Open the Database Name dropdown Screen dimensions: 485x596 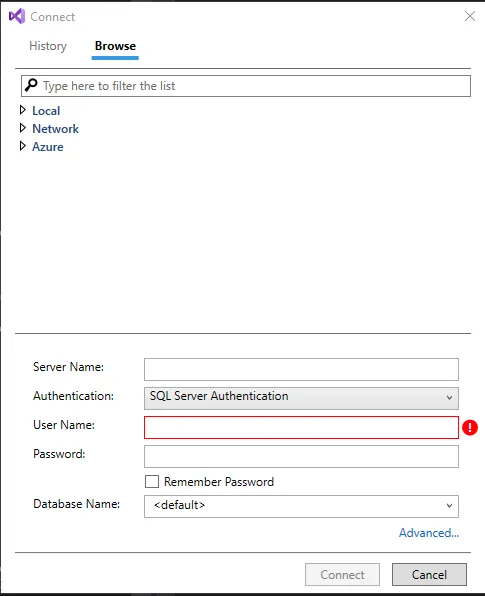(301, 506)
